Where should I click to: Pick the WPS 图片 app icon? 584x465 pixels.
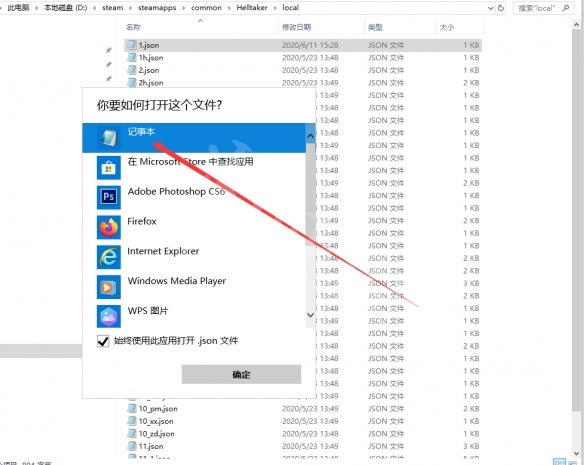[x=109, y=316]
